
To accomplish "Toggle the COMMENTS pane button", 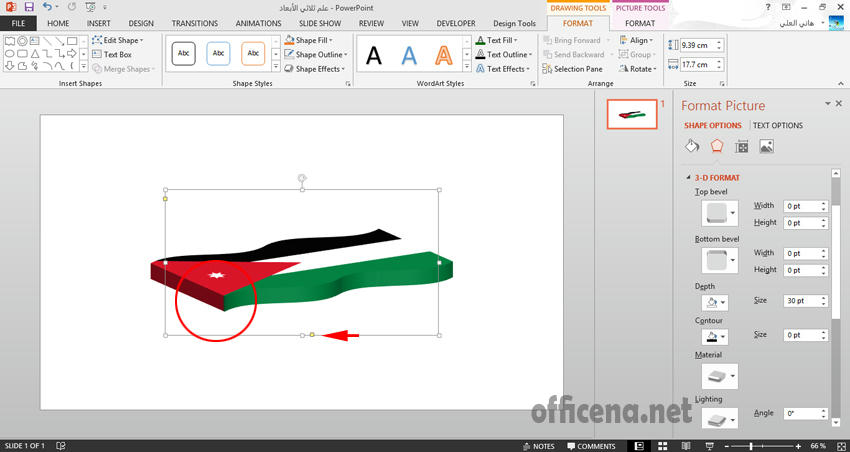I will [591, 446].
